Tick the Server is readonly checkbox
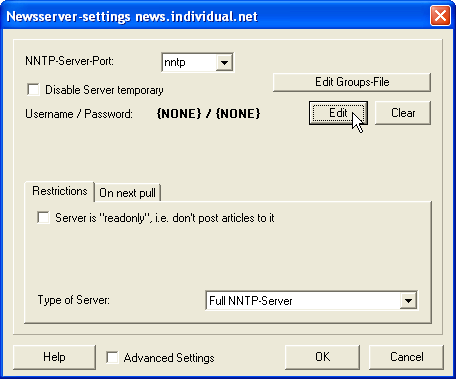The image size is (456, 379). (43, 218)
